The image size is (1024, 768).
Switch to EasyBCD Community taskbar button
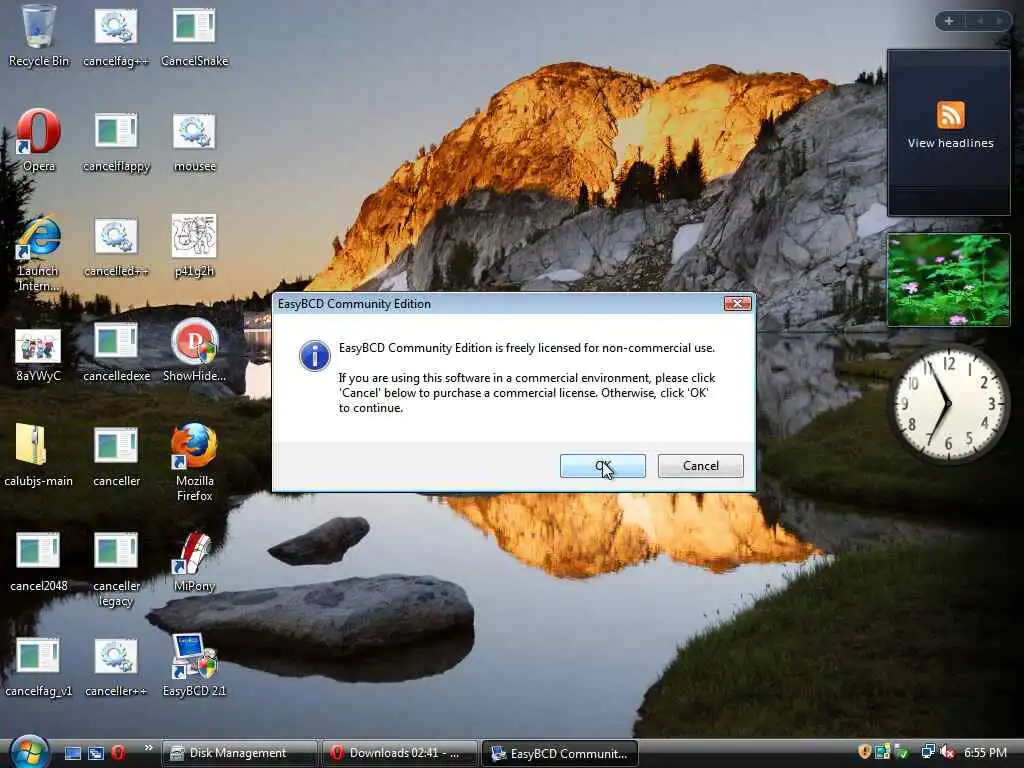point(559,753)
